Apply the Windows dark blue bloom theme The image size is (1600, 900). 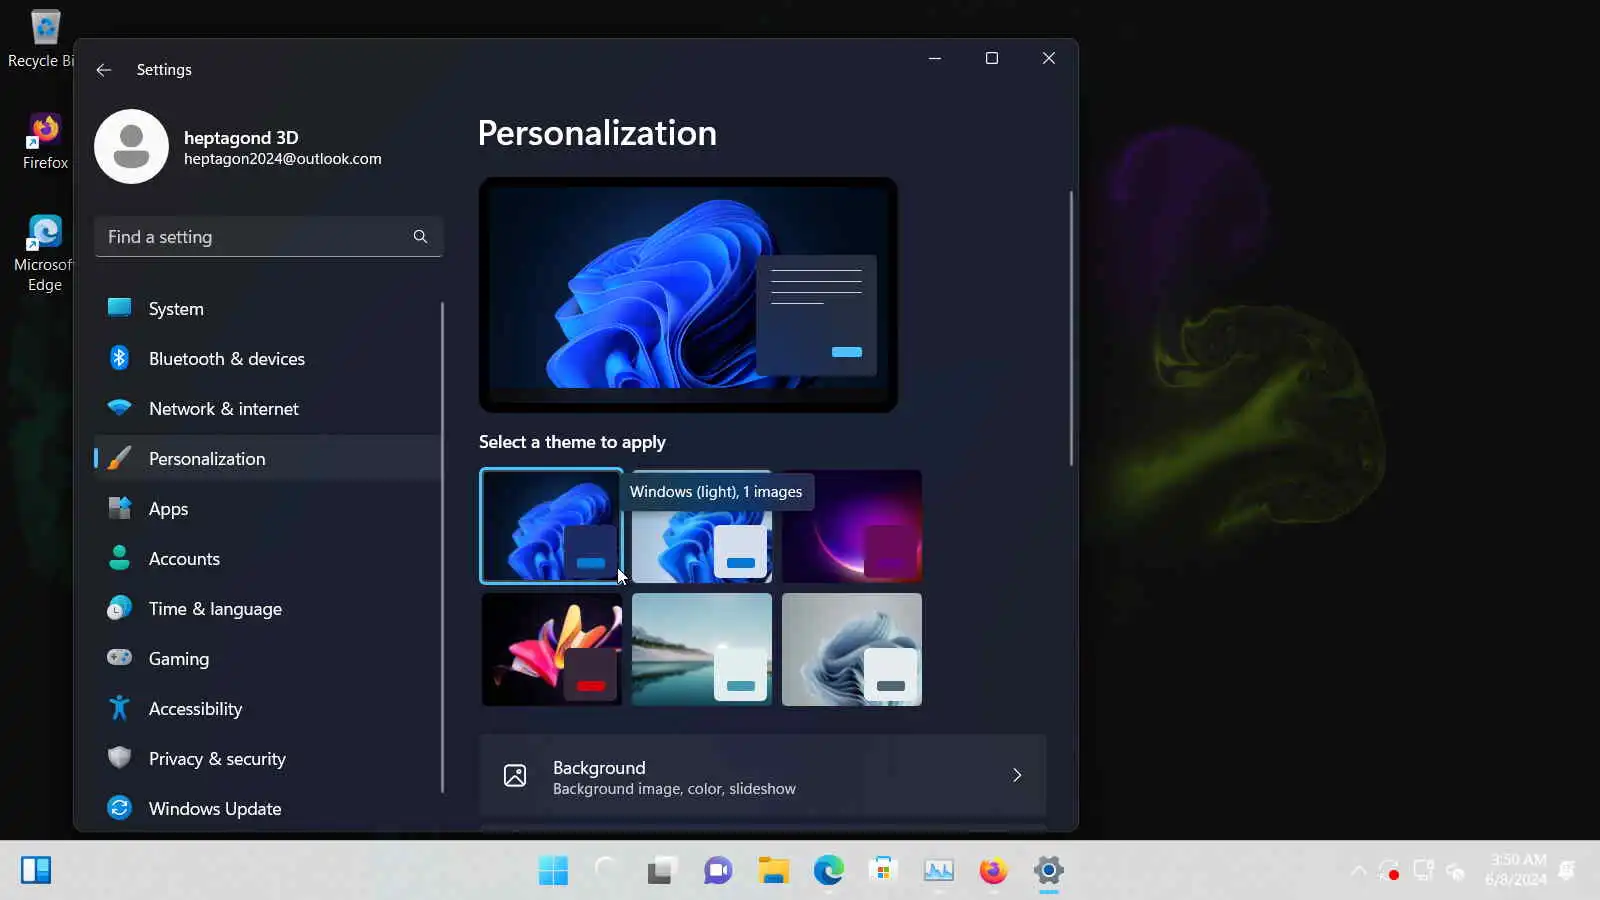pyautogui.click(x=551, y=526)
